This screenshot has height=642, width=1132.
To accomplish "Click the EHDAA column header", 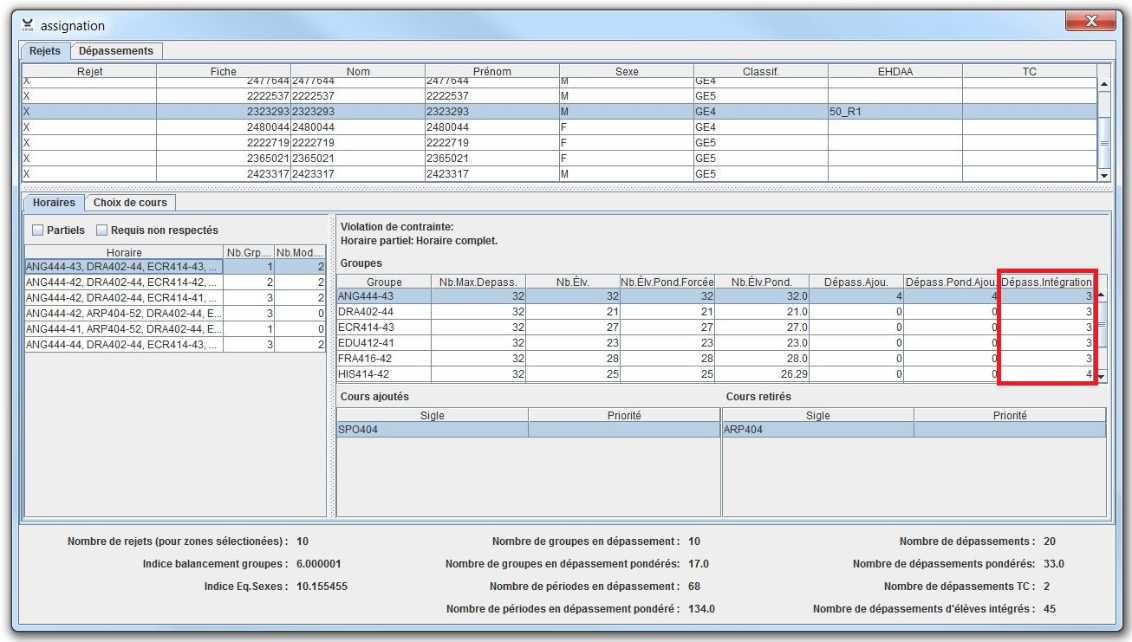I will tap(895, 71).
